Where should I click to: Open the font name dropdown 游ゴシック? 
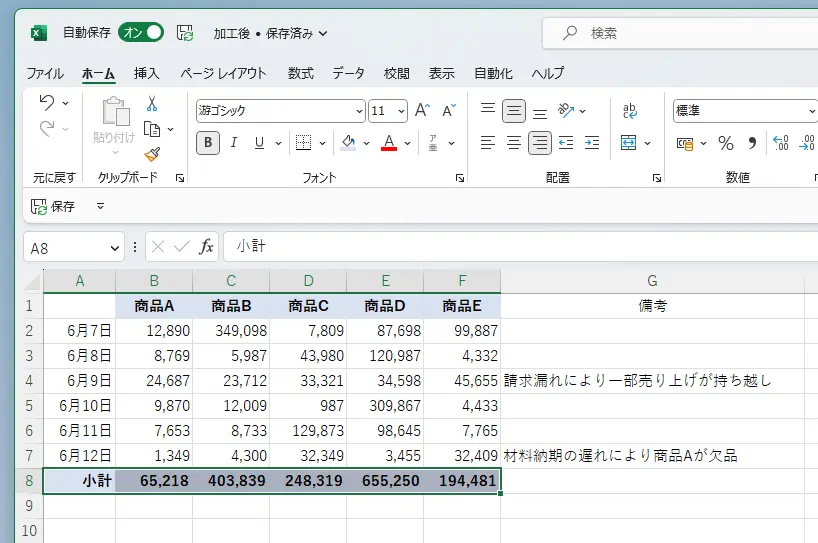pyautogui.click(x=280, y=111)
